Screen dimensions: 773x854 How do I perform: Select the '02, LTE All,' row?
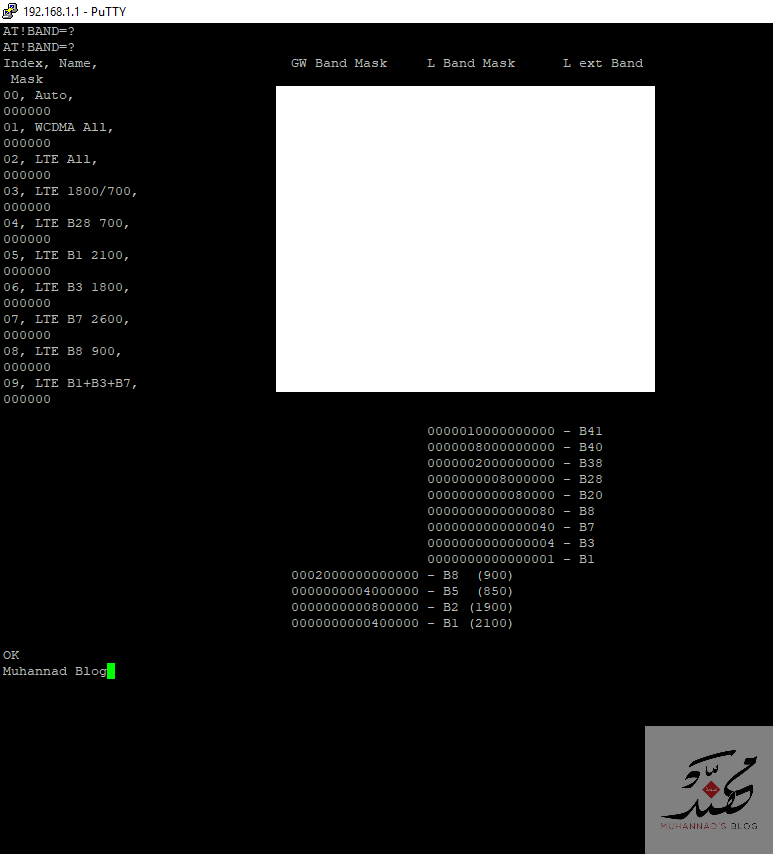tap(50, 160)
